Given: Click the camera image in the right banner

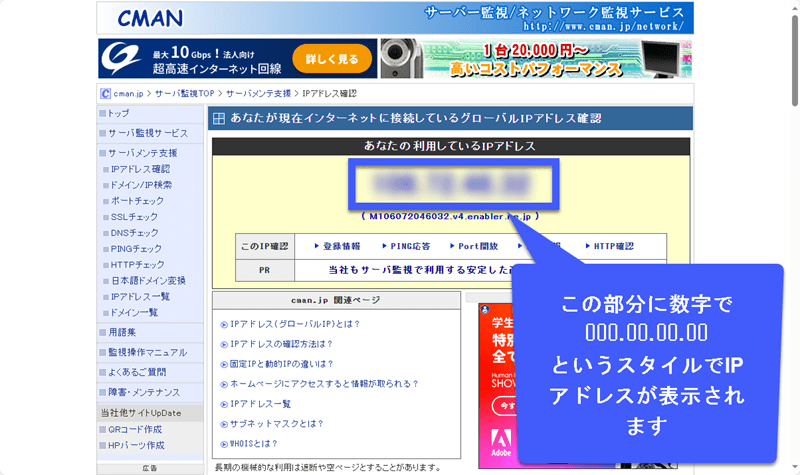Looking at the screenshot, I should point(400,59).
